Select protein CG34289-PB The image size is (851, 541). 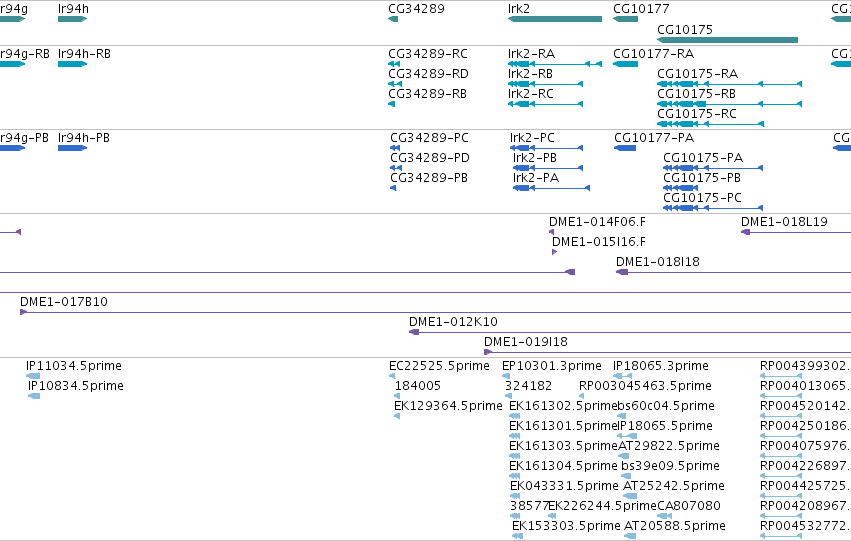point(429,178)
